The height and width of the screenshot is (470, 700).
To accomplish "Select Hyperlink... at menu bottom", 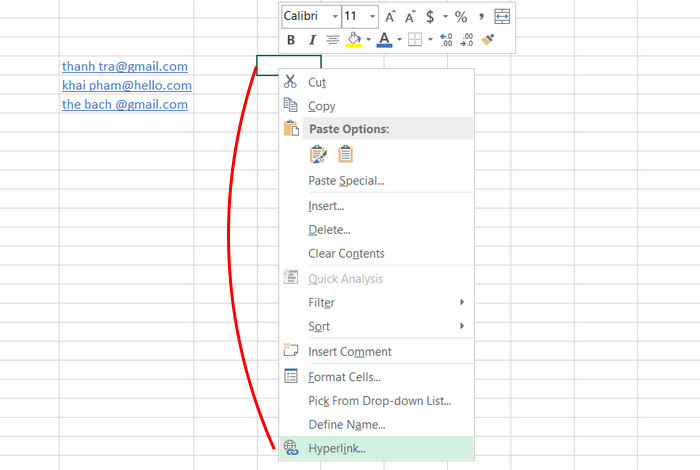I will pos(377,448).
